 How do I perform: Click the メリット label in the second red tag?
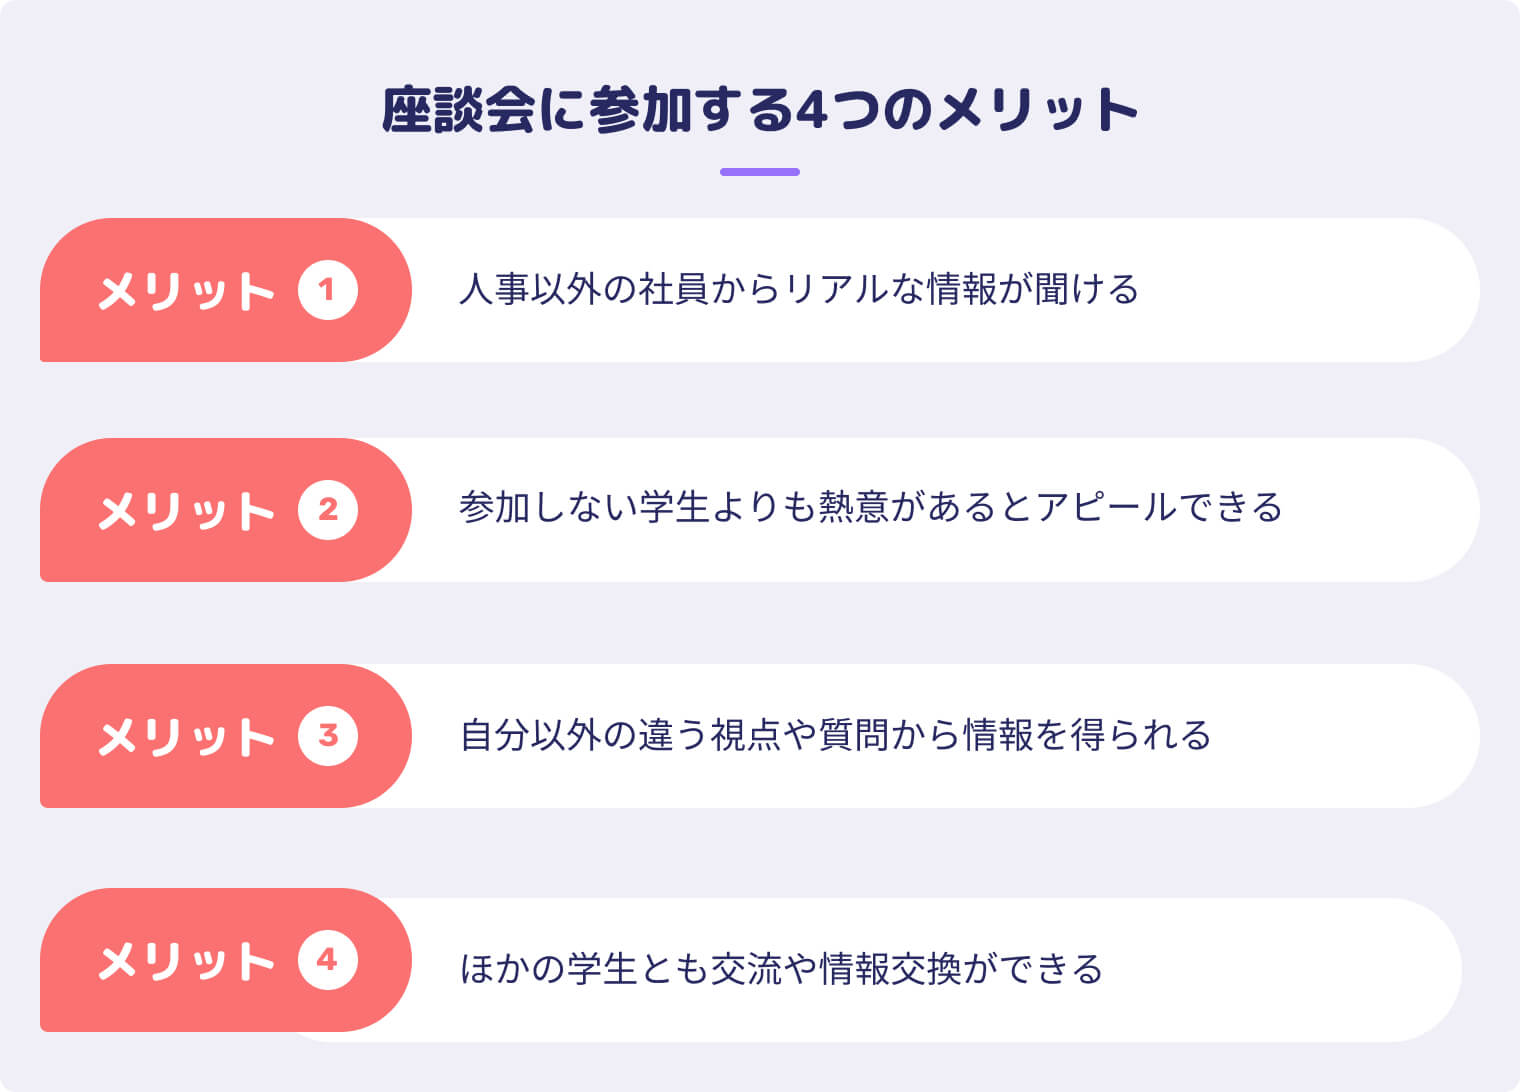[x=186, y=511]
